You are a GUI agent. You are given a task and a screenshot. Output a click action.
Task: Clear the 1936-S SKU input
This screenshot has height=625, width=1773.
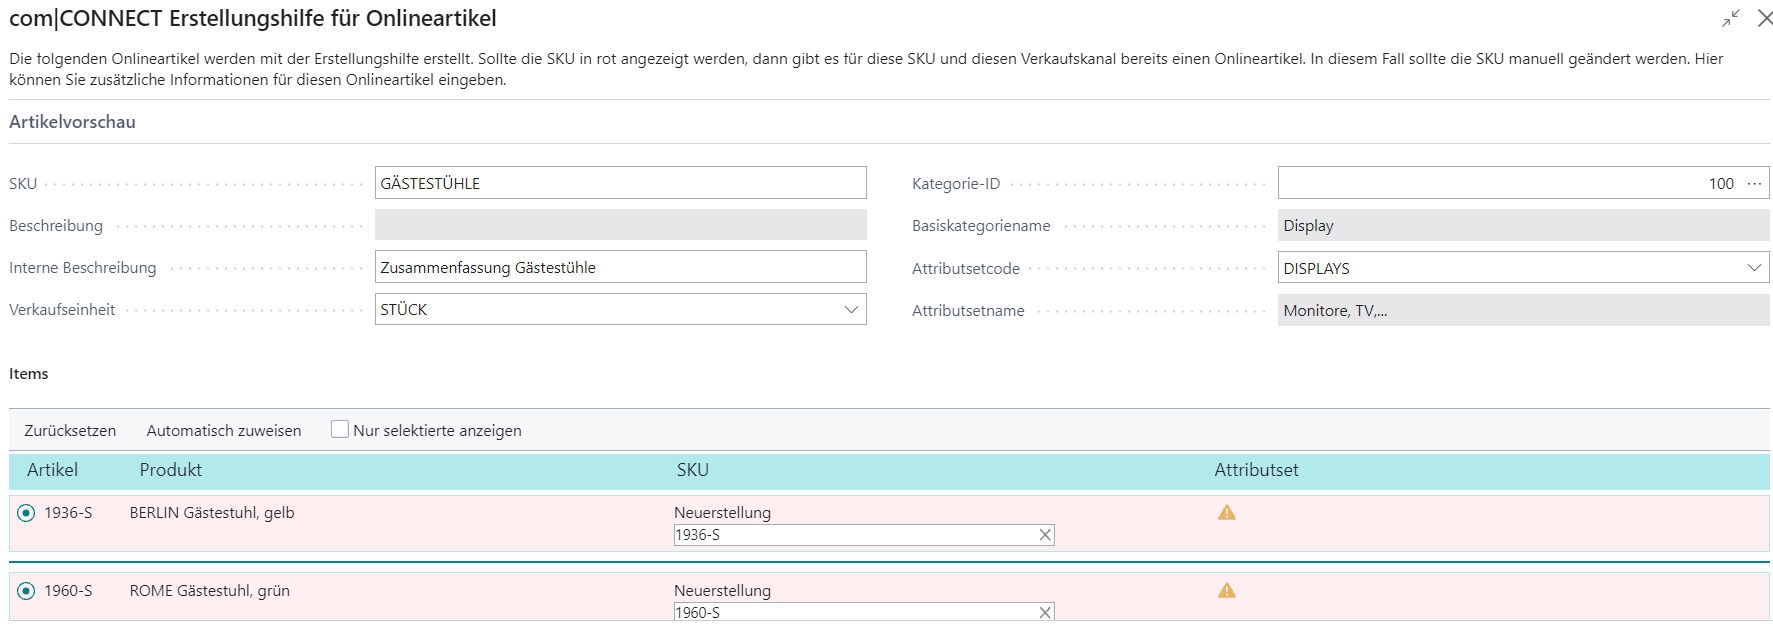click(x=1045, y=535)
